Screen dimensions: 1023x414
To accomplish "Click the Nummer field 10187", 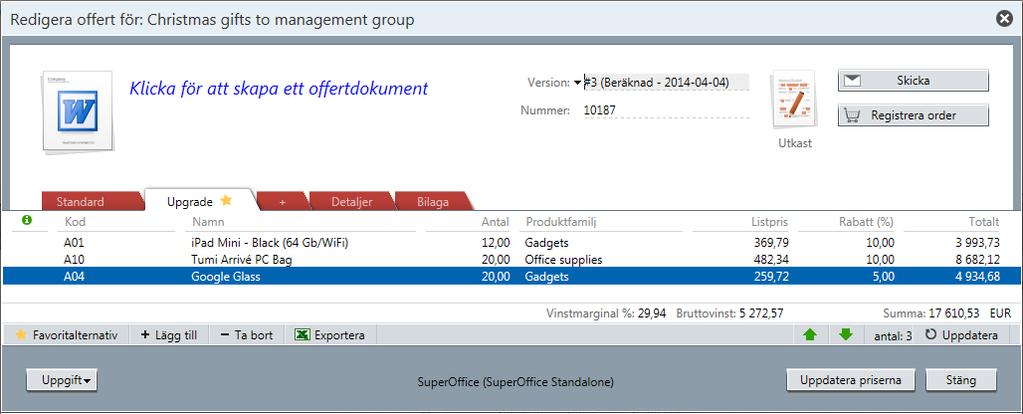I will [x=666, y=110].
